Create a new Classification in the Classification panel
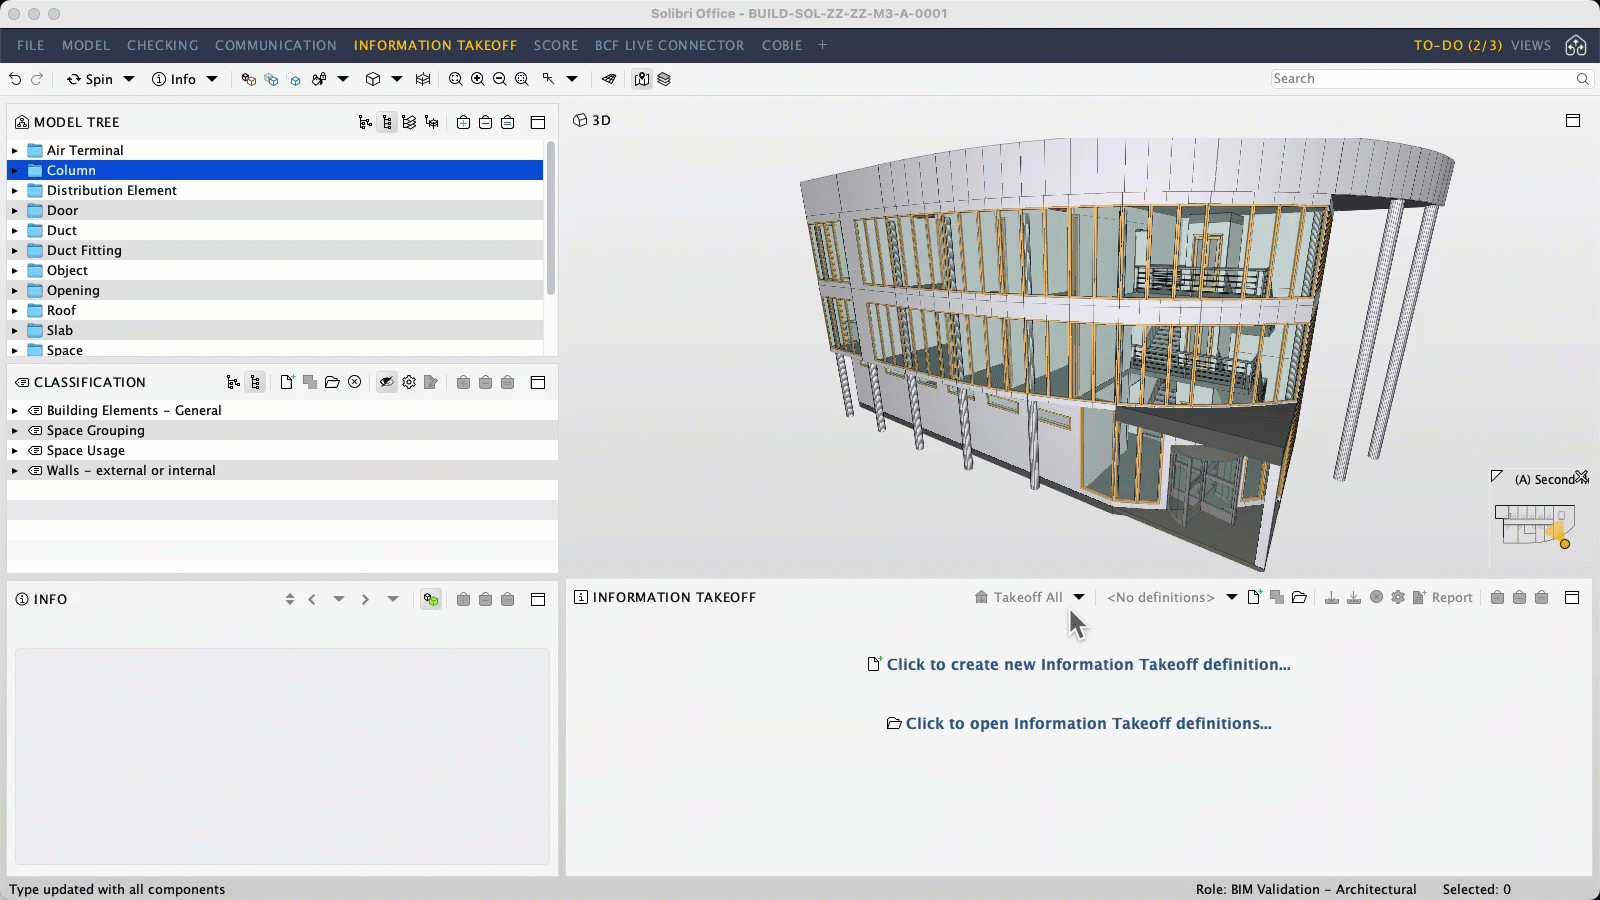The width and height of the screenshot is (1600, 900). (x=287, y=382)
